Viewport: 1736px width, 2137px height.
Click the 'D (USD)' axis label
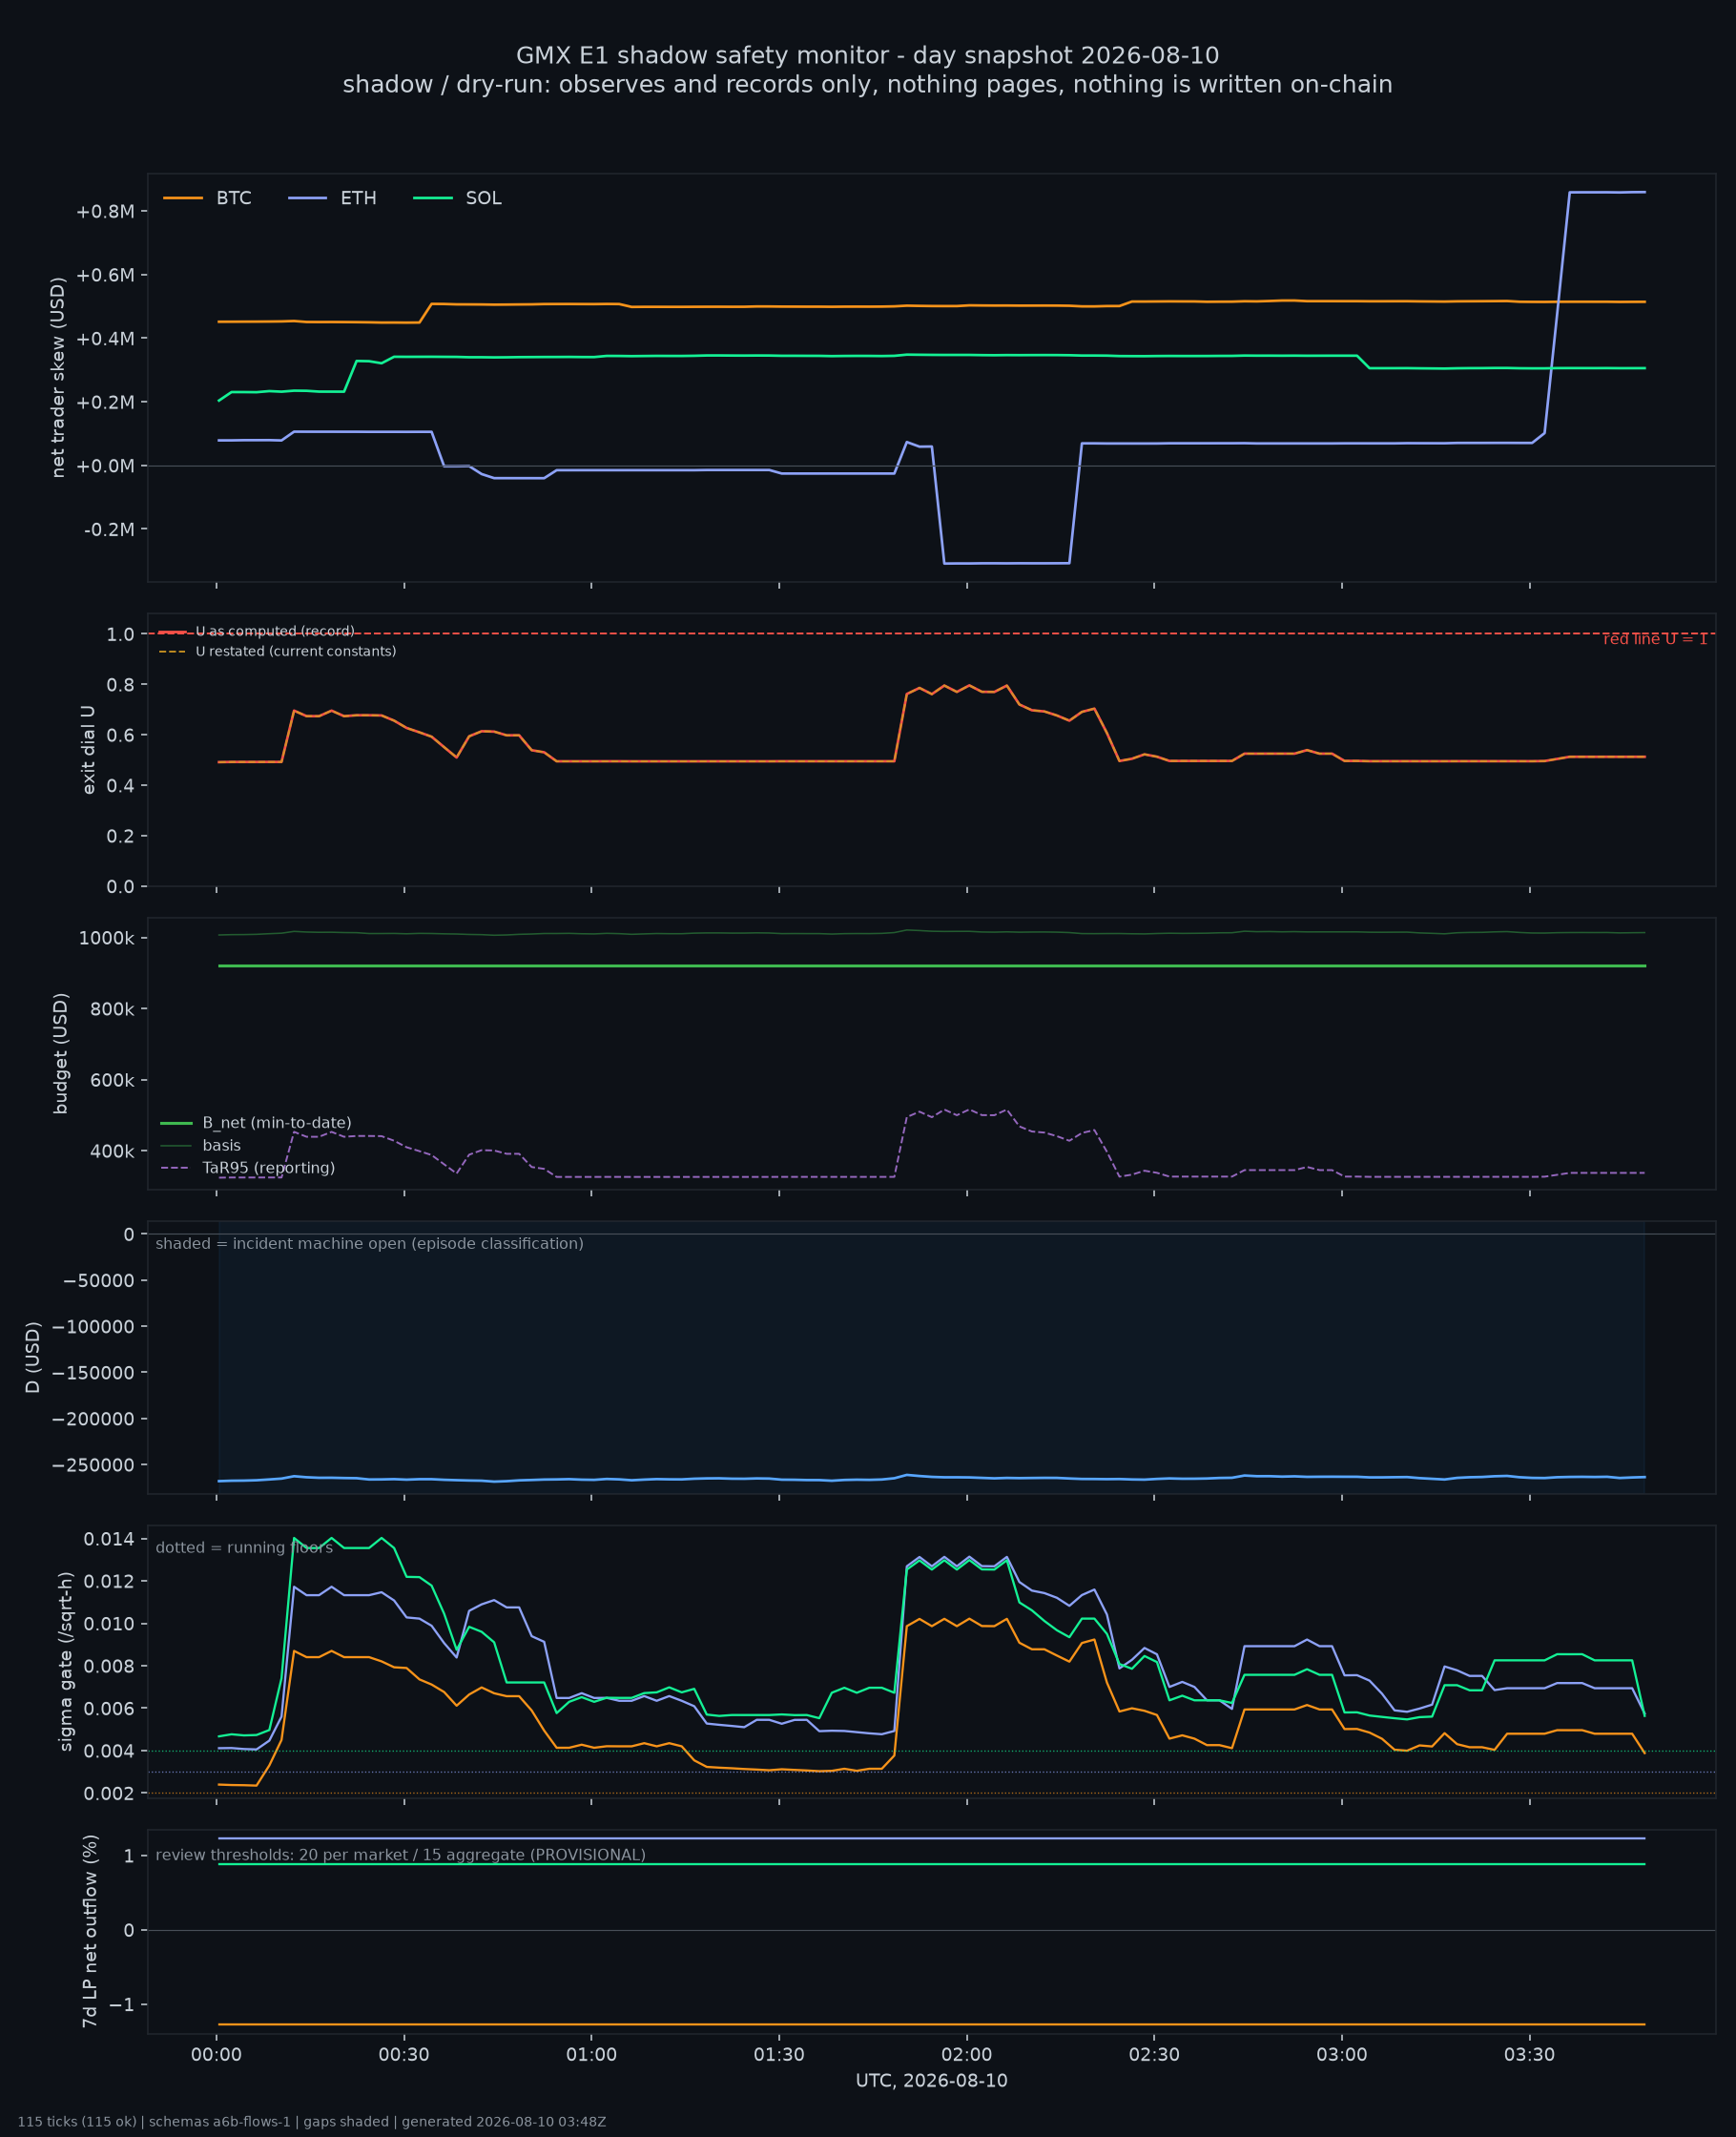(x=33, y=1357)
